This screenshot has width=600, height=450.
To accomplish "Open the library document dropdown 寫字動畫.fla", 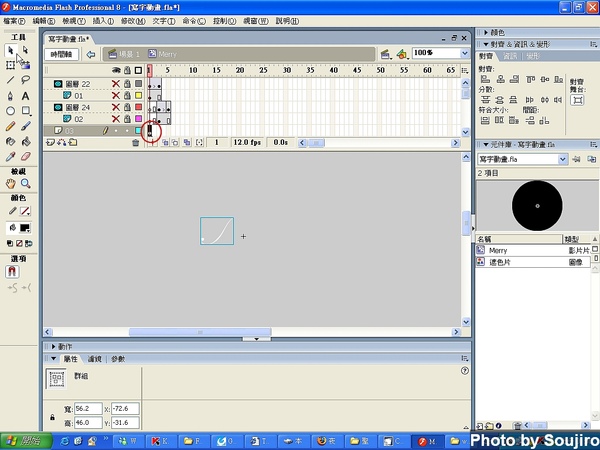I will coord(563,159).
